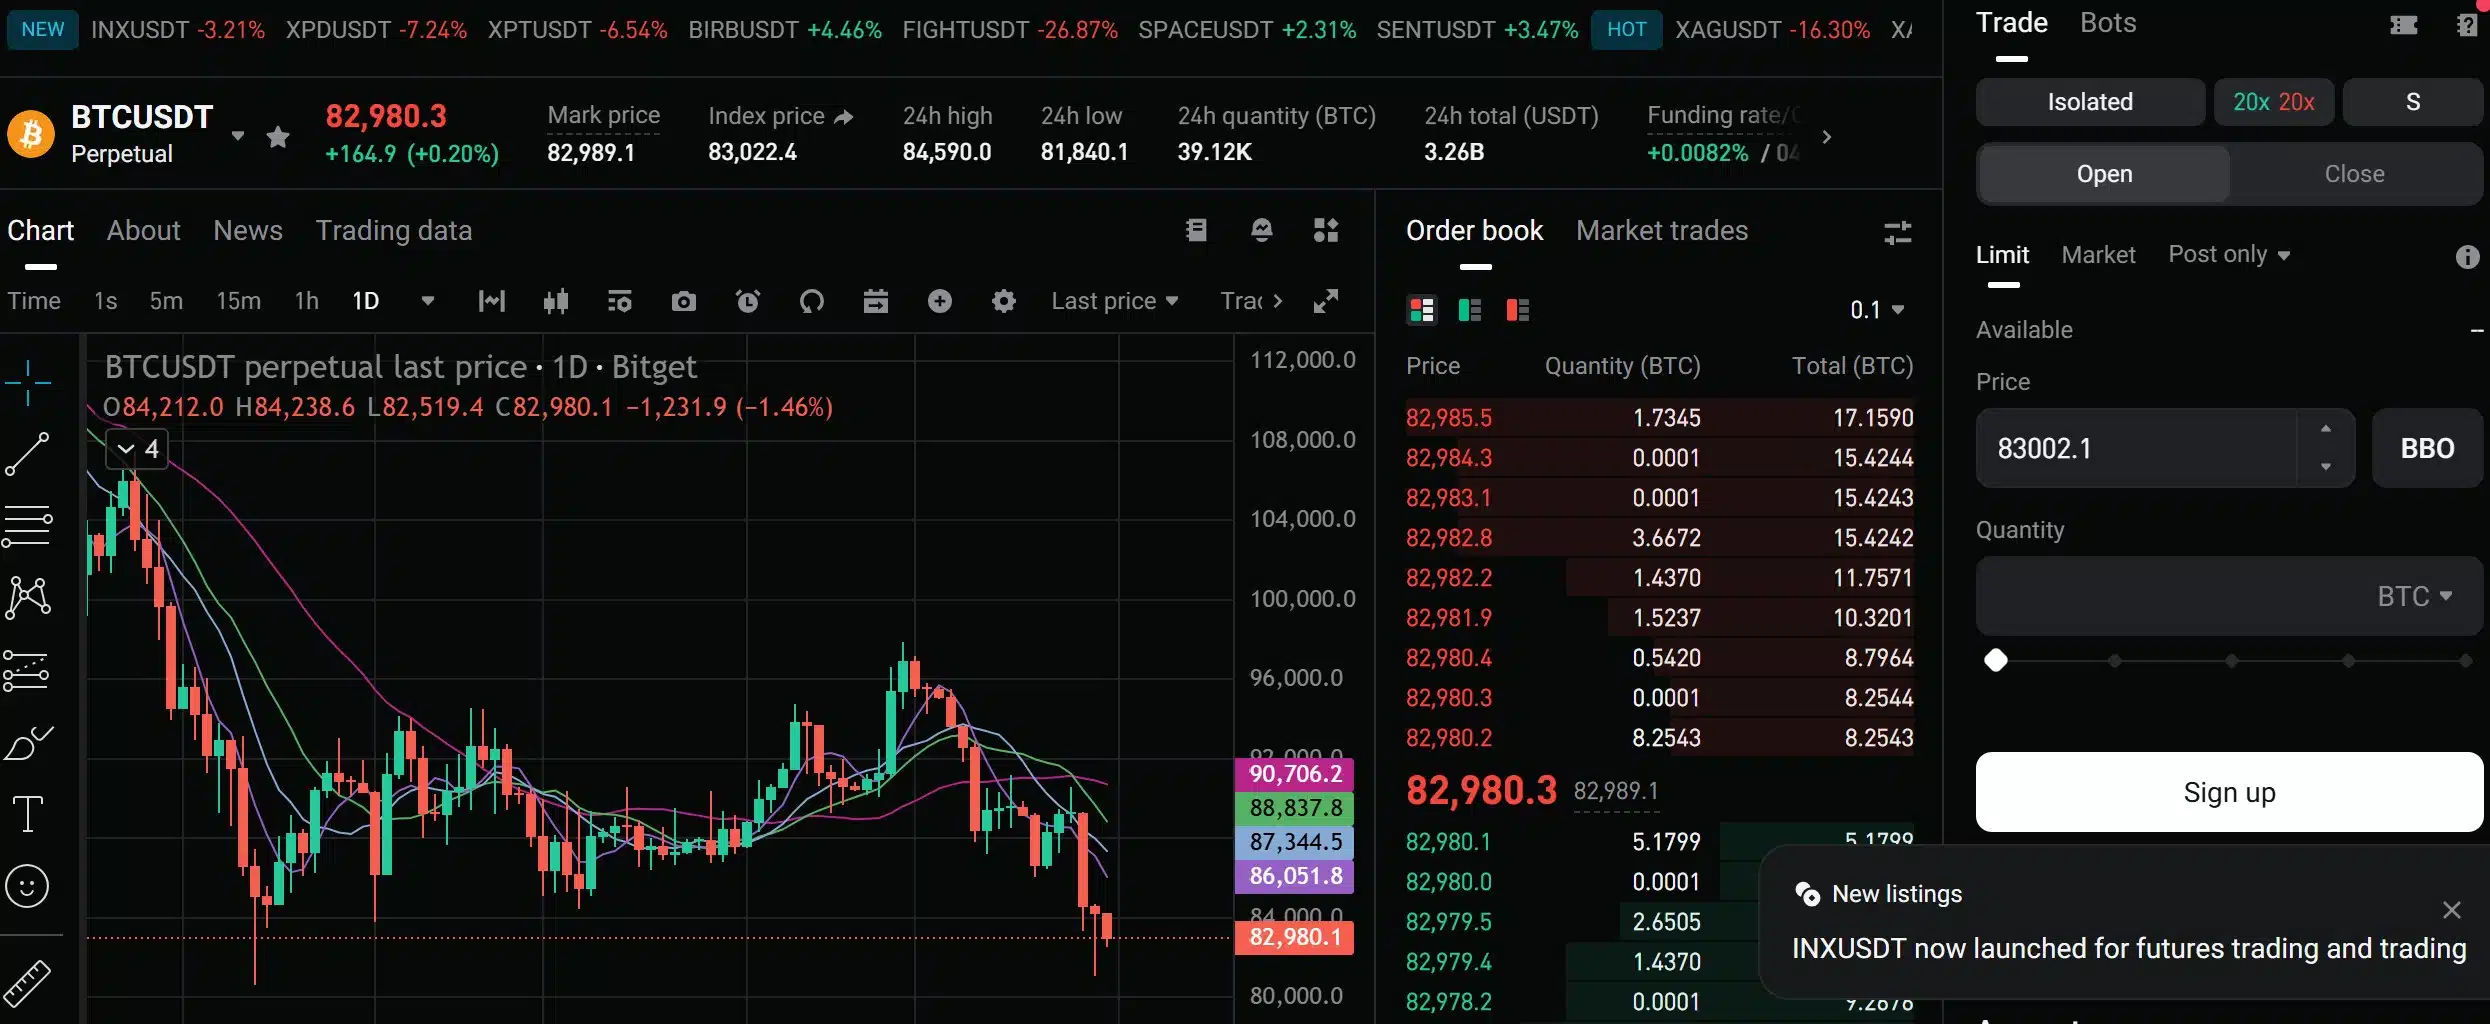Open the alert clock icon on chart toolbar

[747, 301]
